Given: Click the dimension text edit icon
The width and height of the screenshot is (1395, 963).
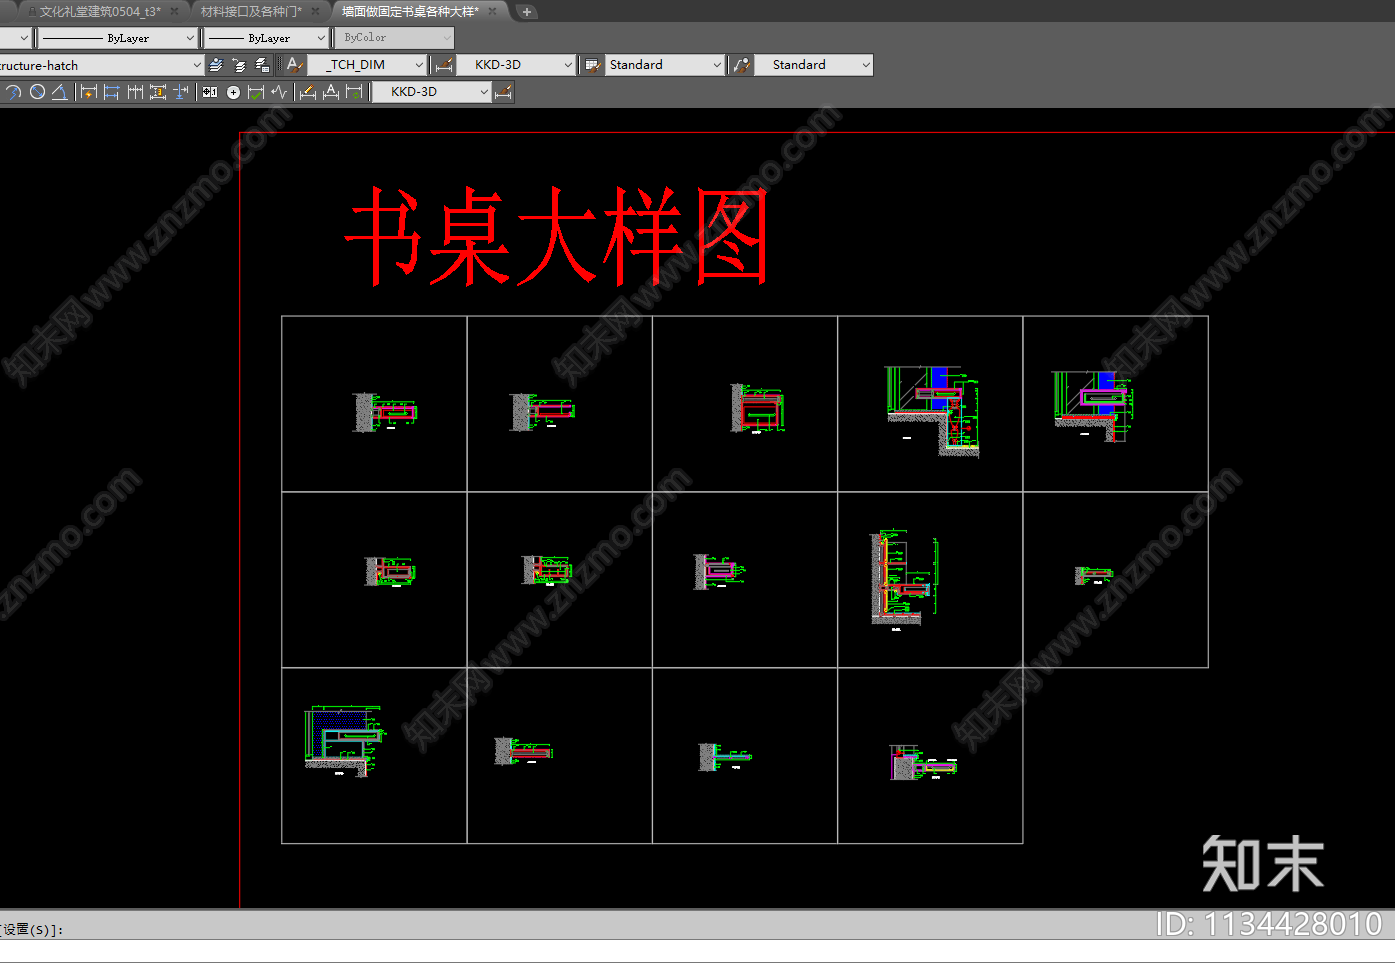Looking at the screenshot, I should [331, 92].
